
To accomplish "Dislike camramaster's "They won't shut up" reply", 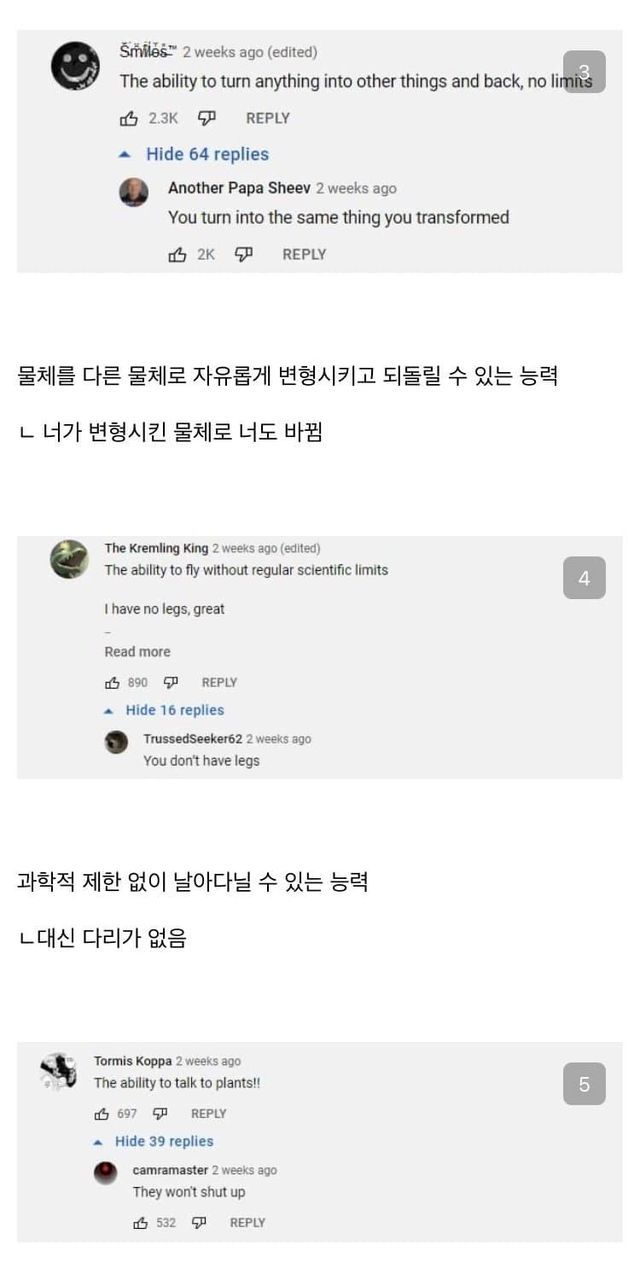I will [x=199, y=1223].
